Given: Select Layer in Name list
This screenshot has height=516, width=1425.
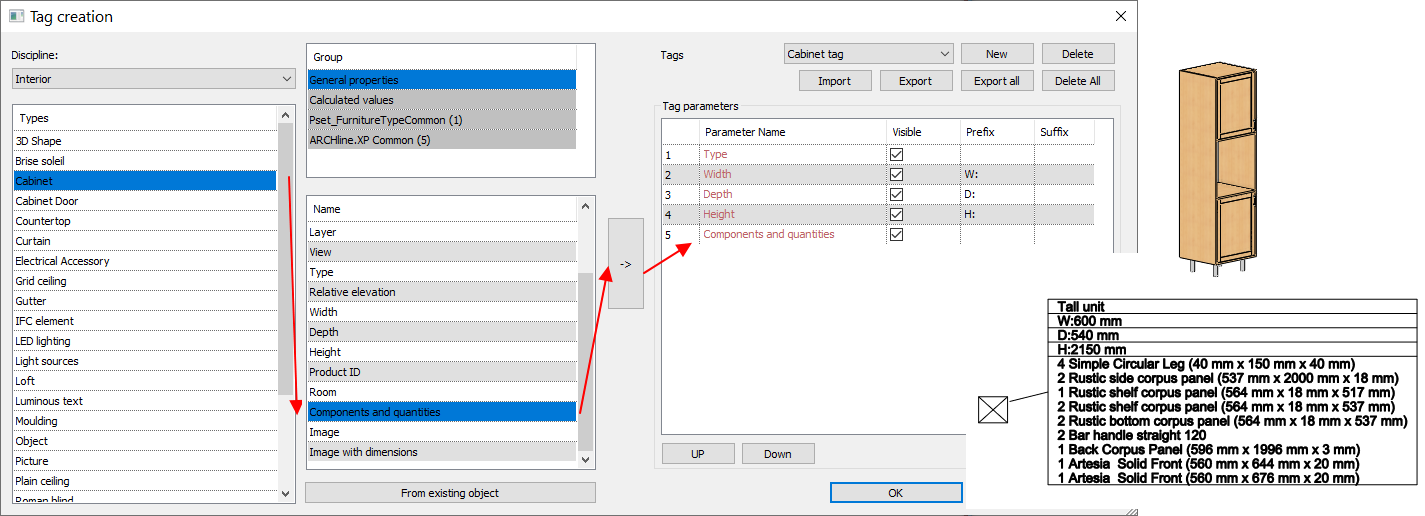Looking at the screenshot, I should point(442,232).
